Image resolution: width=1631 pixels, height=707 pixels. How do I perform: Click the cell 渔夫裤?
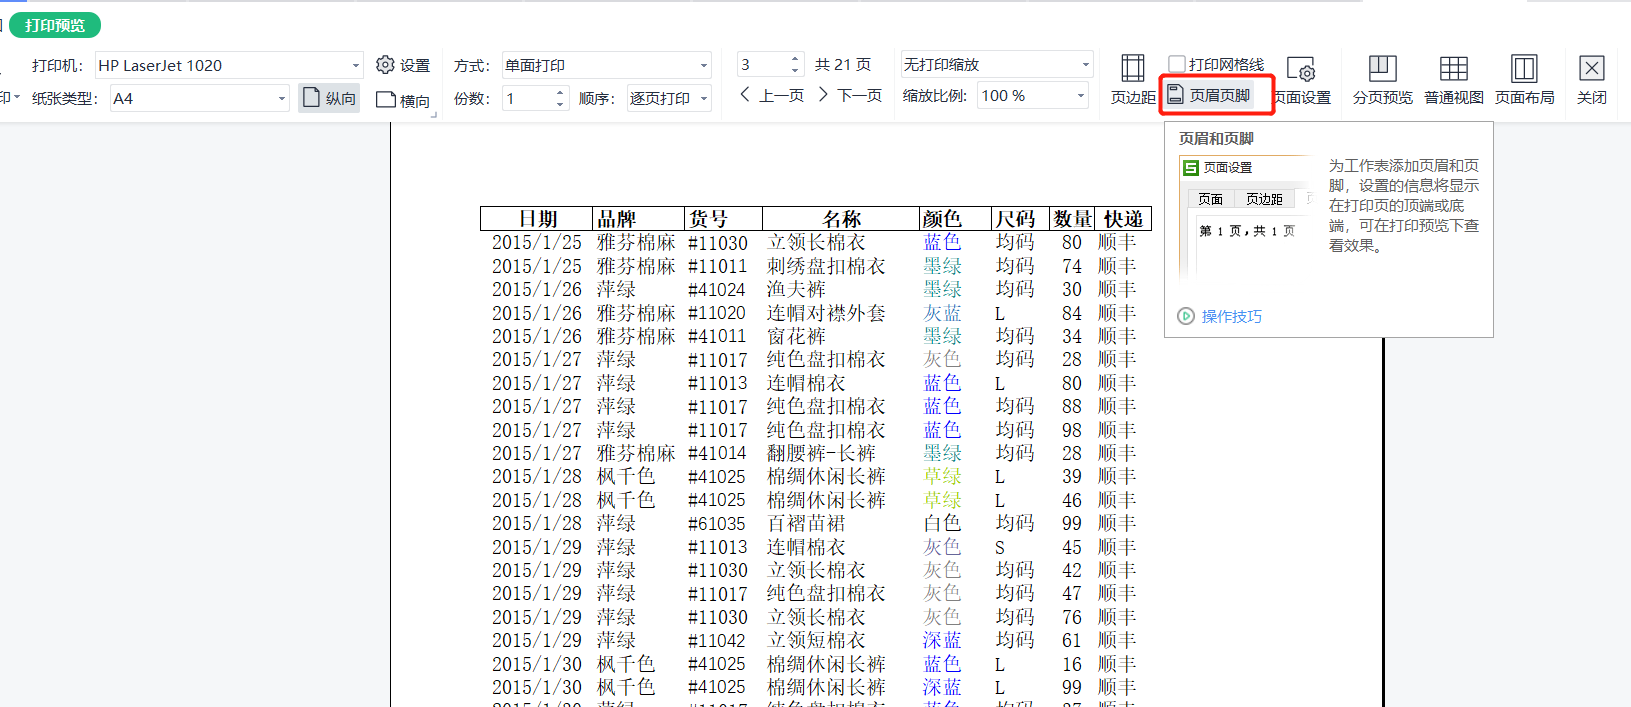point(796,289)
